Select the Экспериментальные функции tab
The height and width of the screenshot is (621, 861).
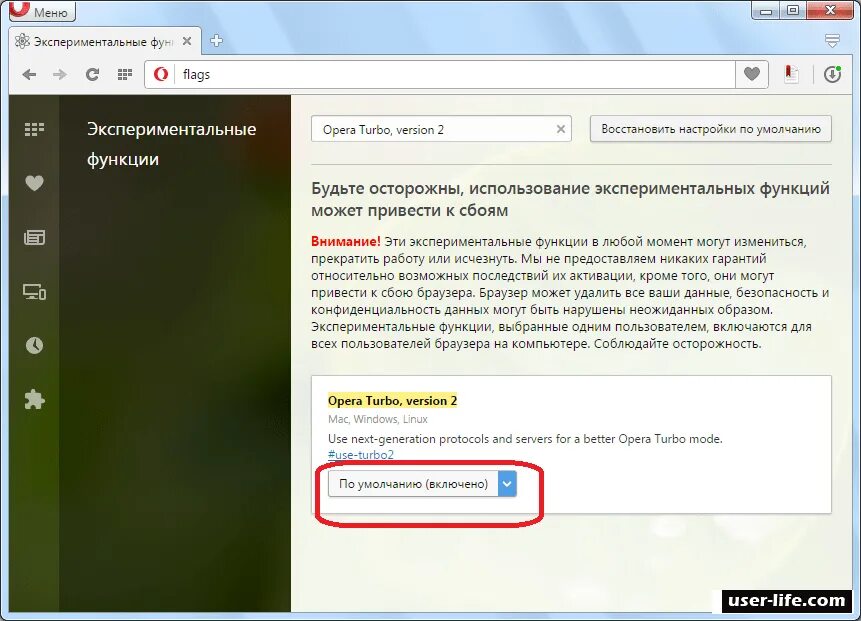(x=103, y=42)
